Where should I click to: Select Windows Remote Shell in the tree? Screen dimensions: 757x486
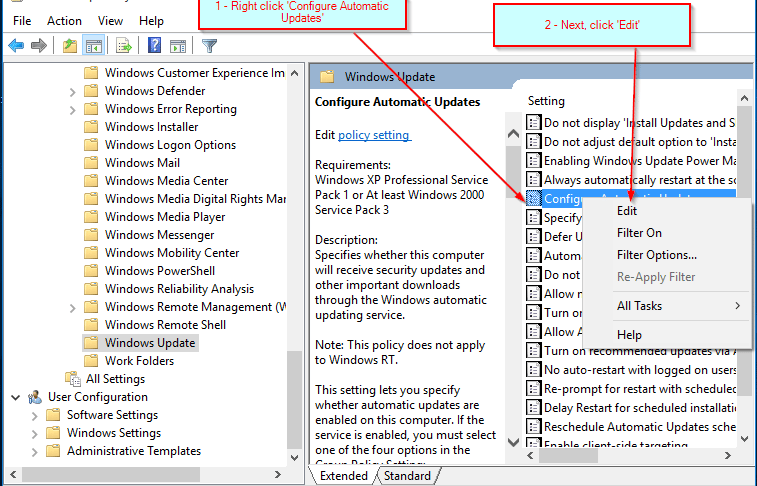pyautogui.click(x=165, y=325)
